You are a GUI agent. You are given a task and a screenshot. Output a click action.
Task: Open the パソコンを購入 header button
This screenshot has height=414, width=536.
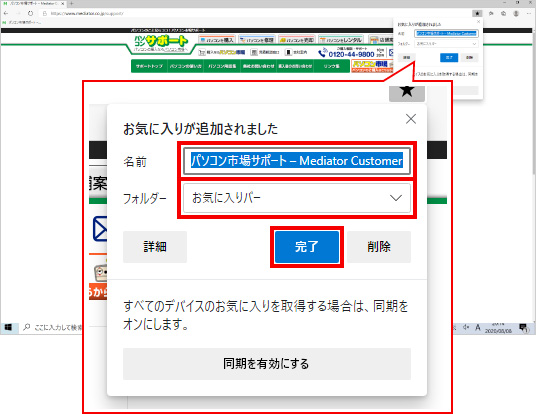tap(217, 40)
